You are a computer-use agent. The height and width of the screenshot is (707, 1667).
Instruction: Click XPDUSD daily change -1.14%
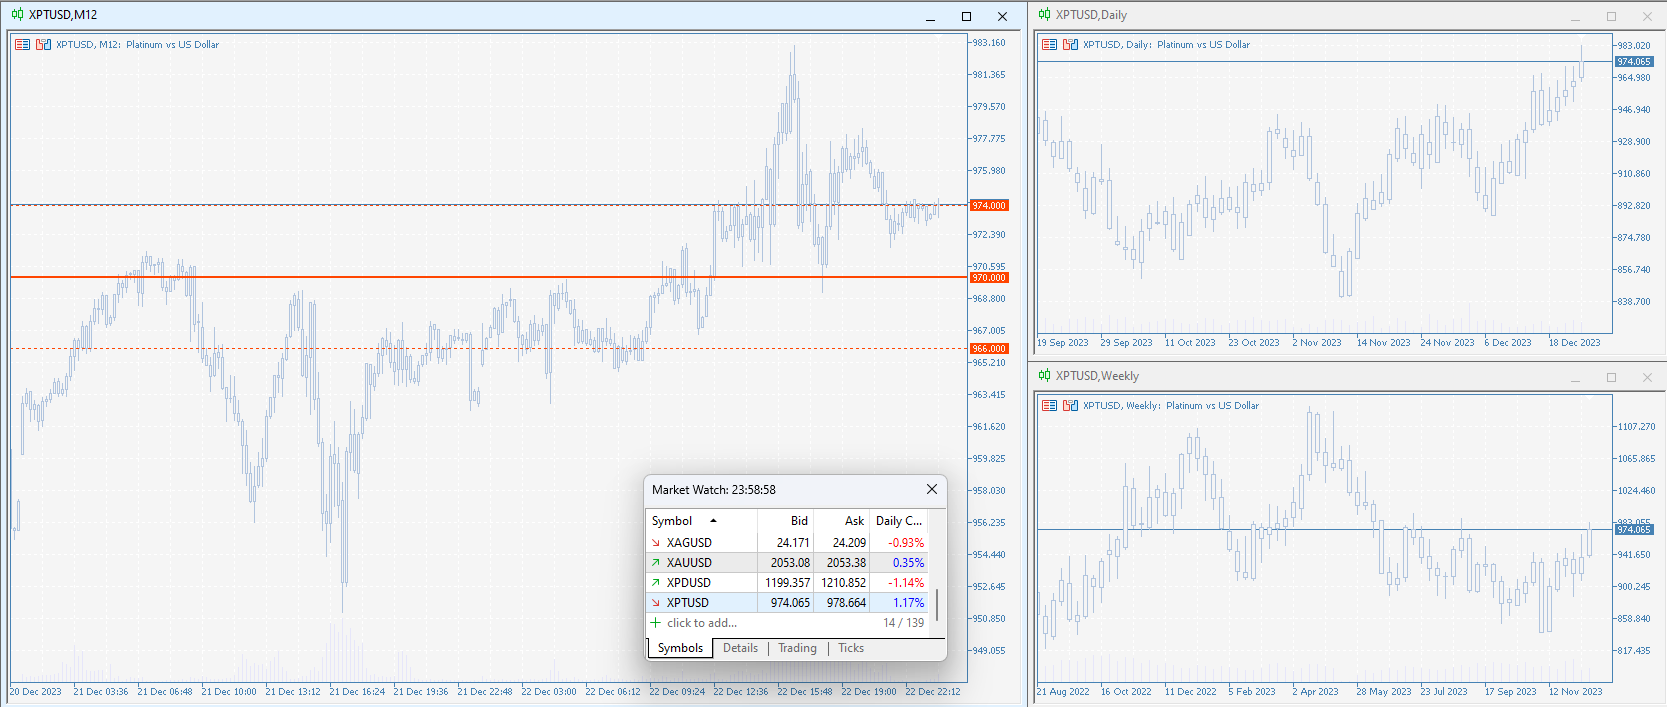tap(906, 583)
